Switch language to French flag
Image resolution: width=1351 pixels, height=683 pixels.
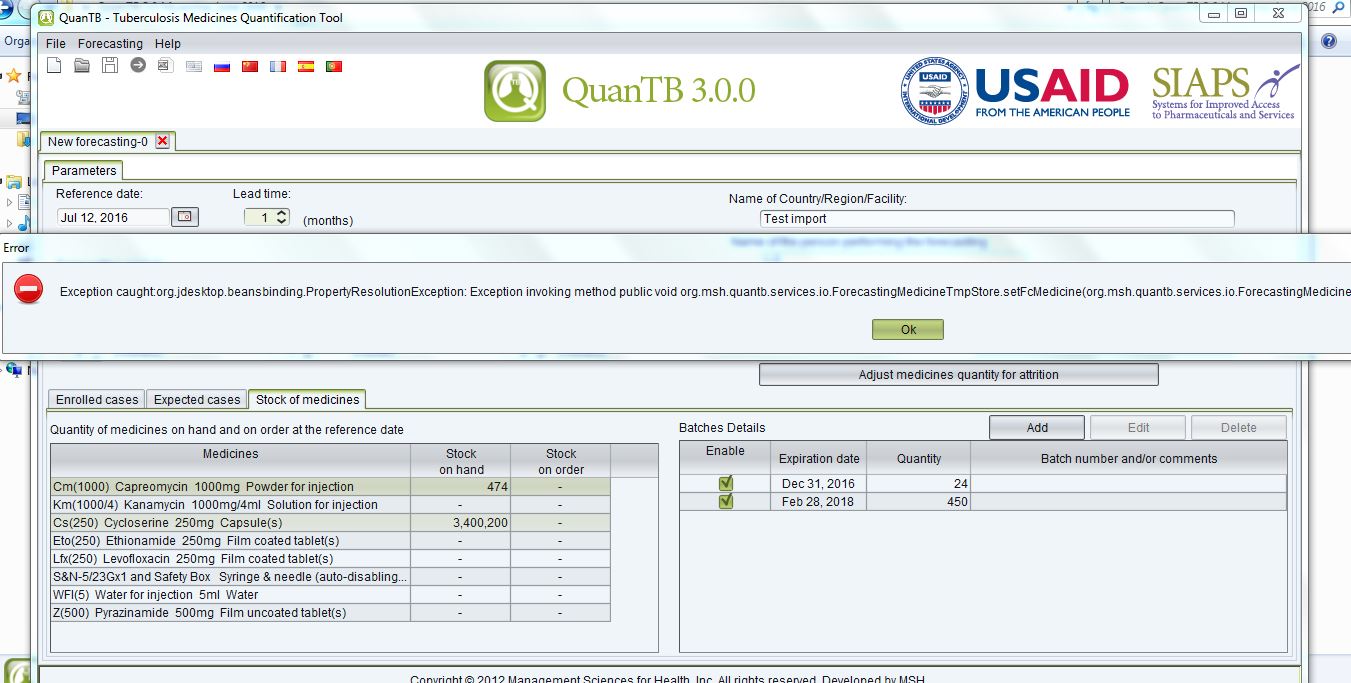(x=278, y=66)
